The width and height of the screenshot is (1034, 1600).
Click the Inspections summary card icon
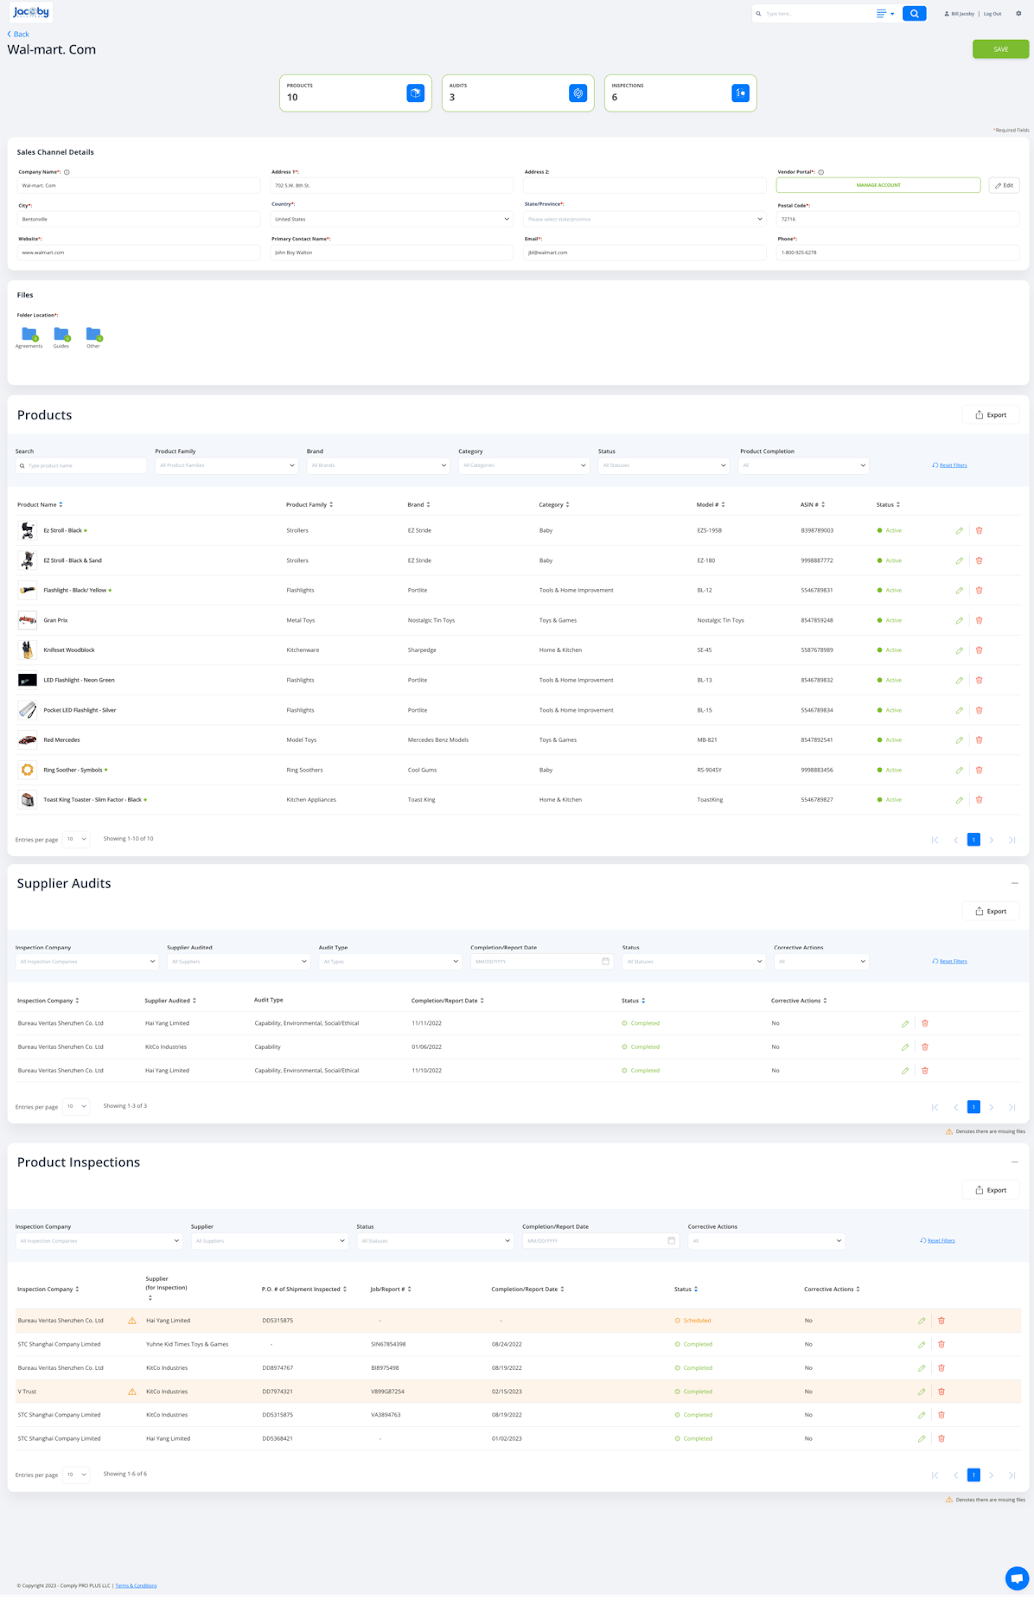(x=740, y=93)
